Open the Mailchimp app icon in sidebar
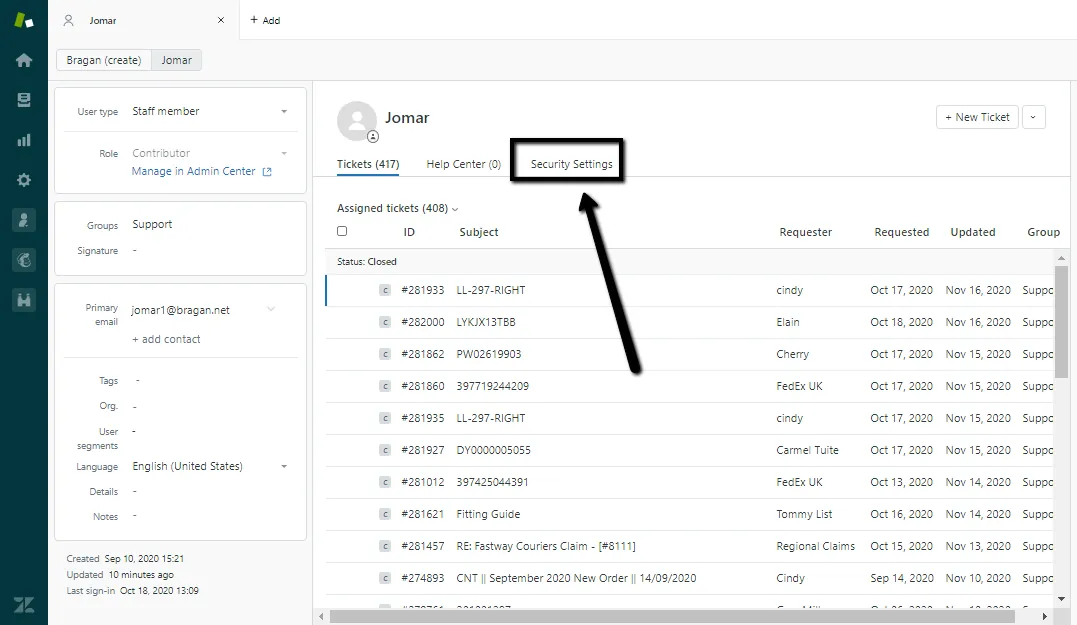Image resolution: width=1077 pixels, height=625 pixels. pyautogui.click(x=24, y=260)
